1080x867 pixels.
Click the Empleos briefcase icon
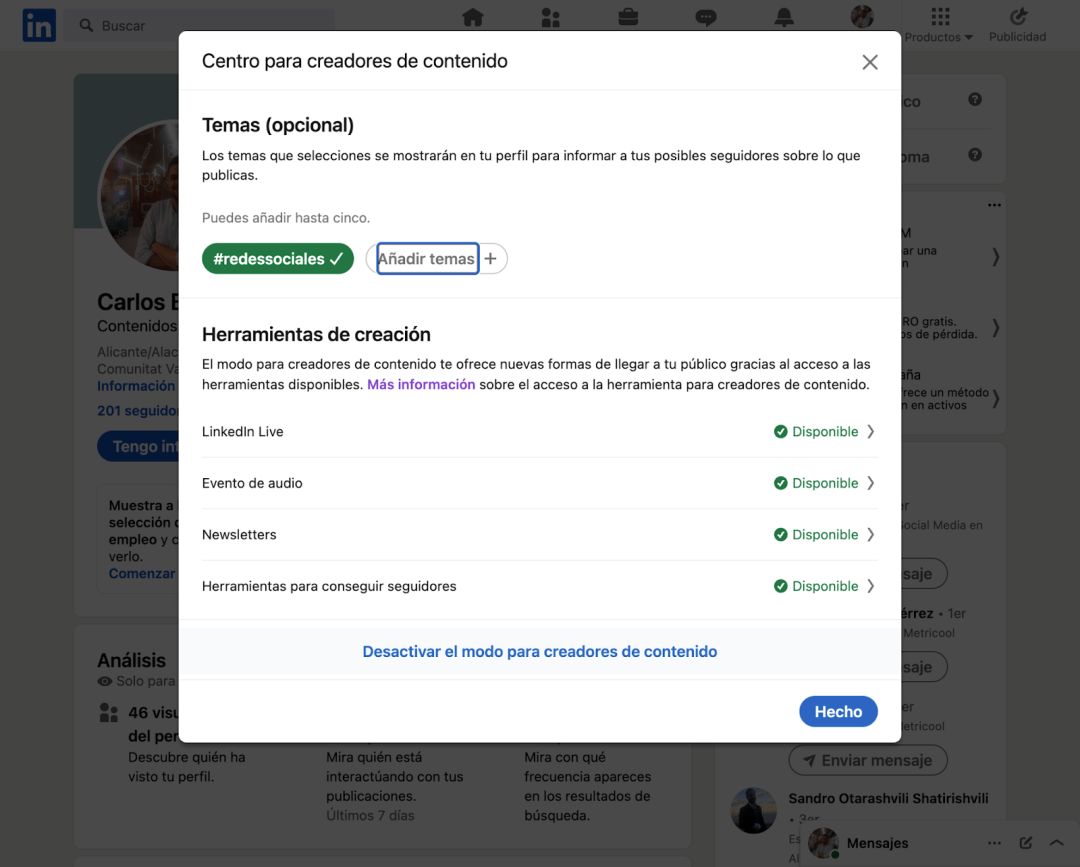tap(628, 17)
